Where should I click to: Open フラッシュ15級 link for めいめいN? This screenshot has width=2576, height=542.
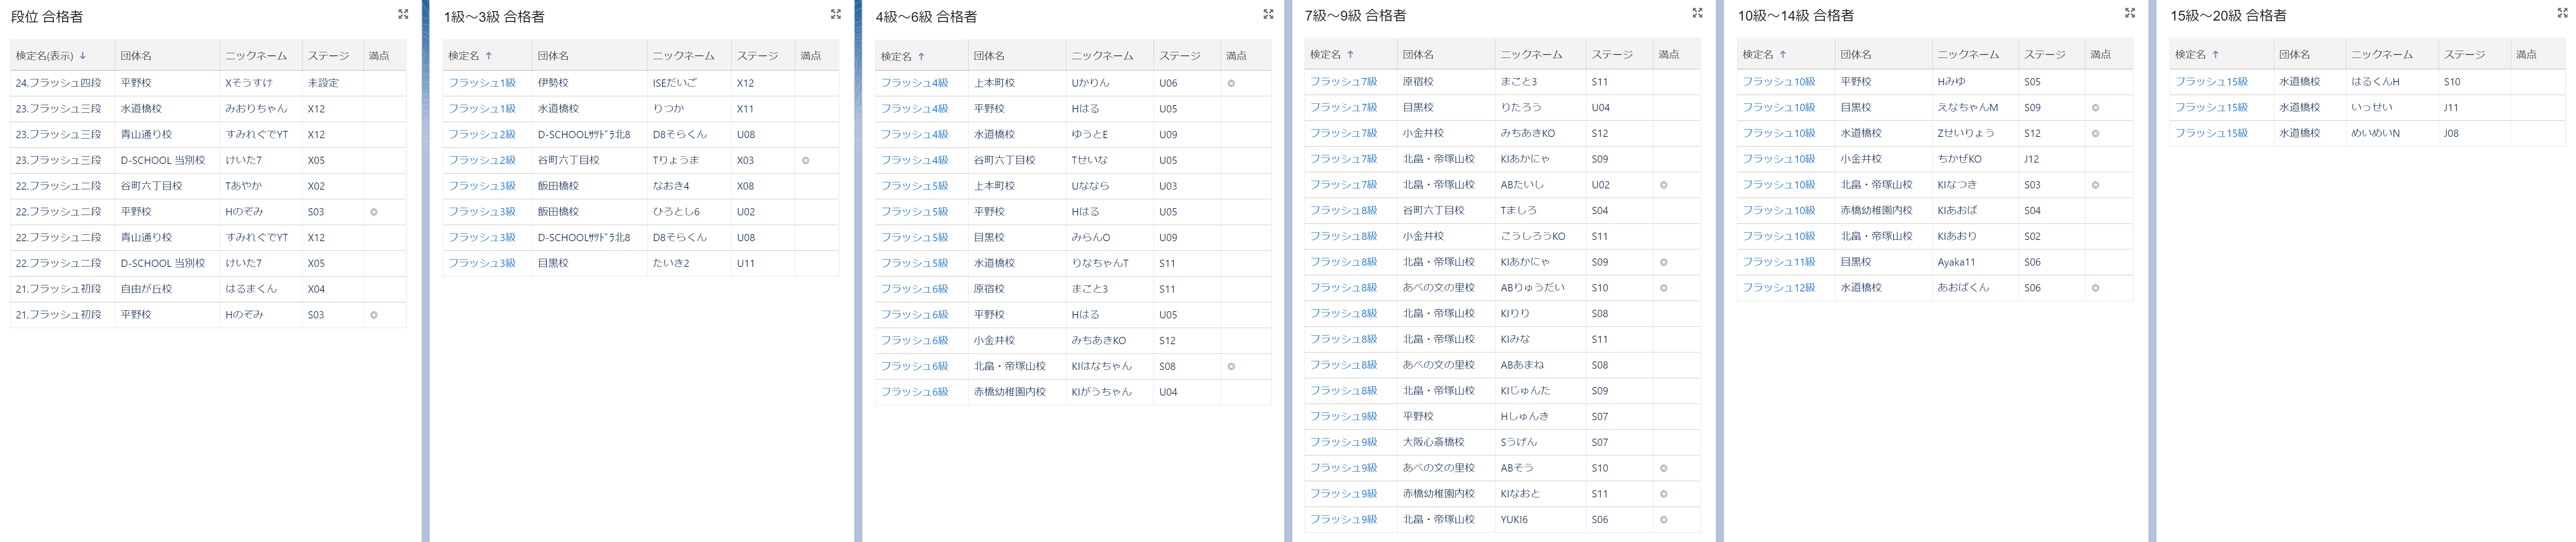(x=2211, y=133)
